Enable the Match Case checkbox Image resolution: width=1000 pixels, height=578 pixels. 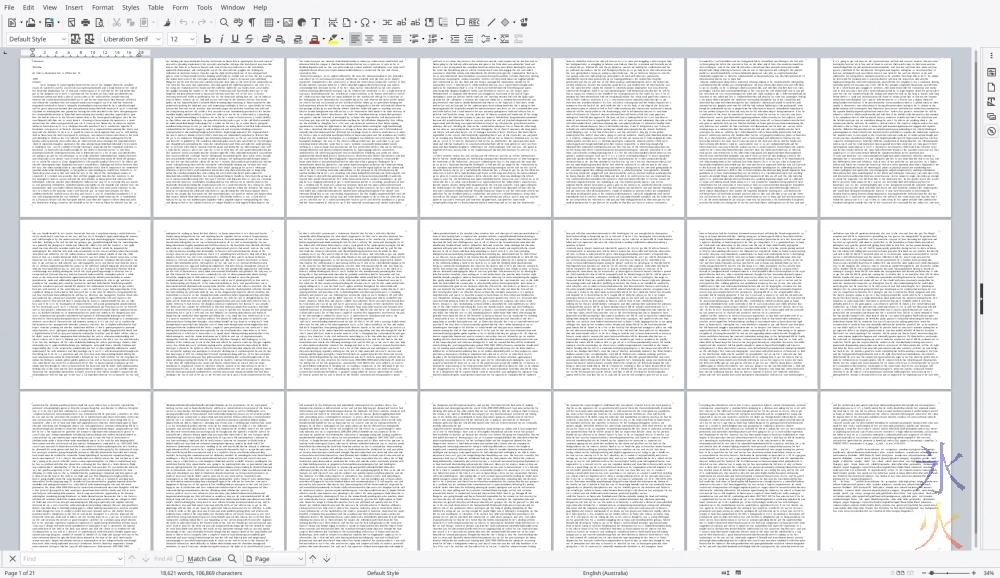(180, 559)
